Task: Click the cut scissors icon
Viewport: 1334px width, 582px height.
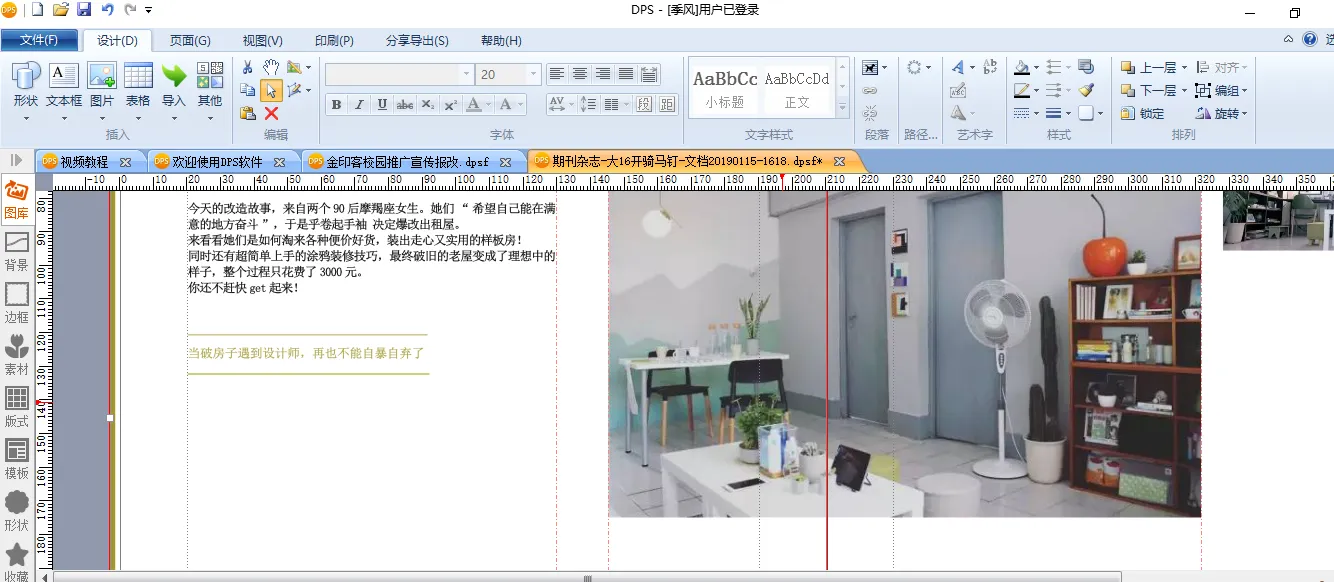Action: pyautogui.click(x=248, y=67)
